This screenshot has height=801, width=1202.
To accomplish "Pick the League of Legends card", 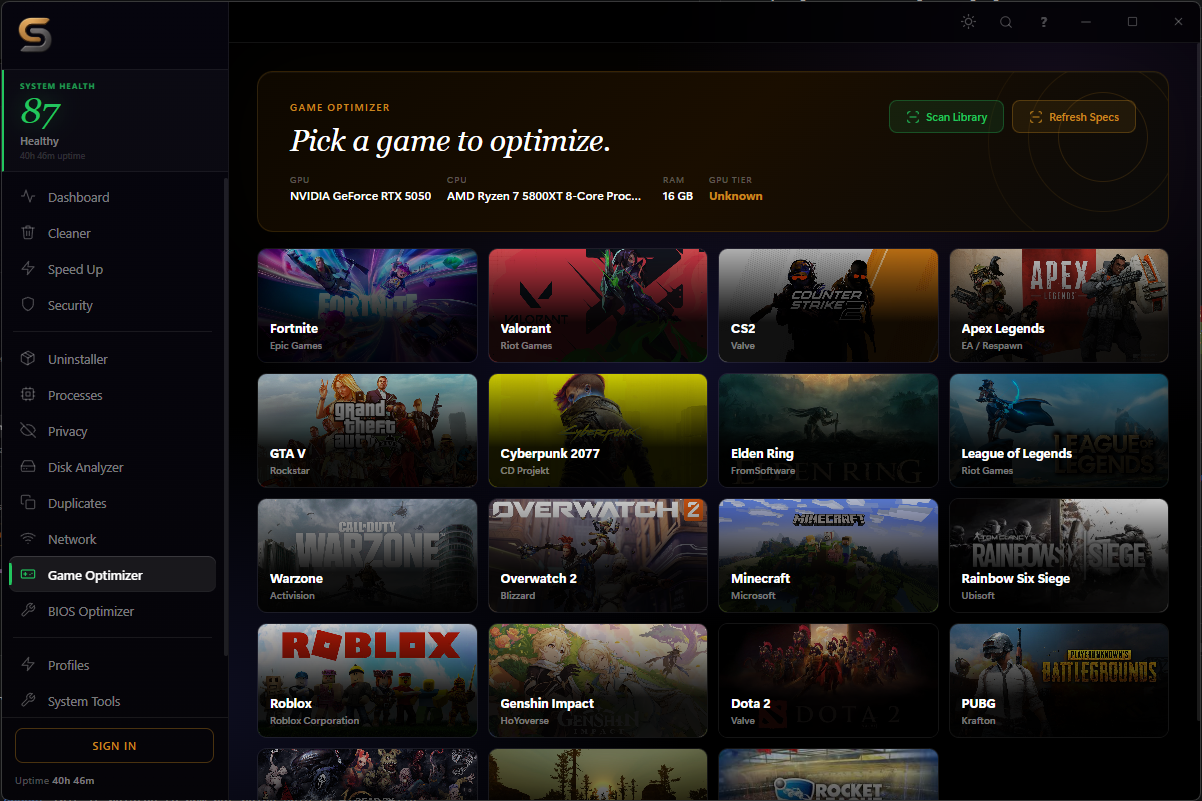I will point(1059,430).
